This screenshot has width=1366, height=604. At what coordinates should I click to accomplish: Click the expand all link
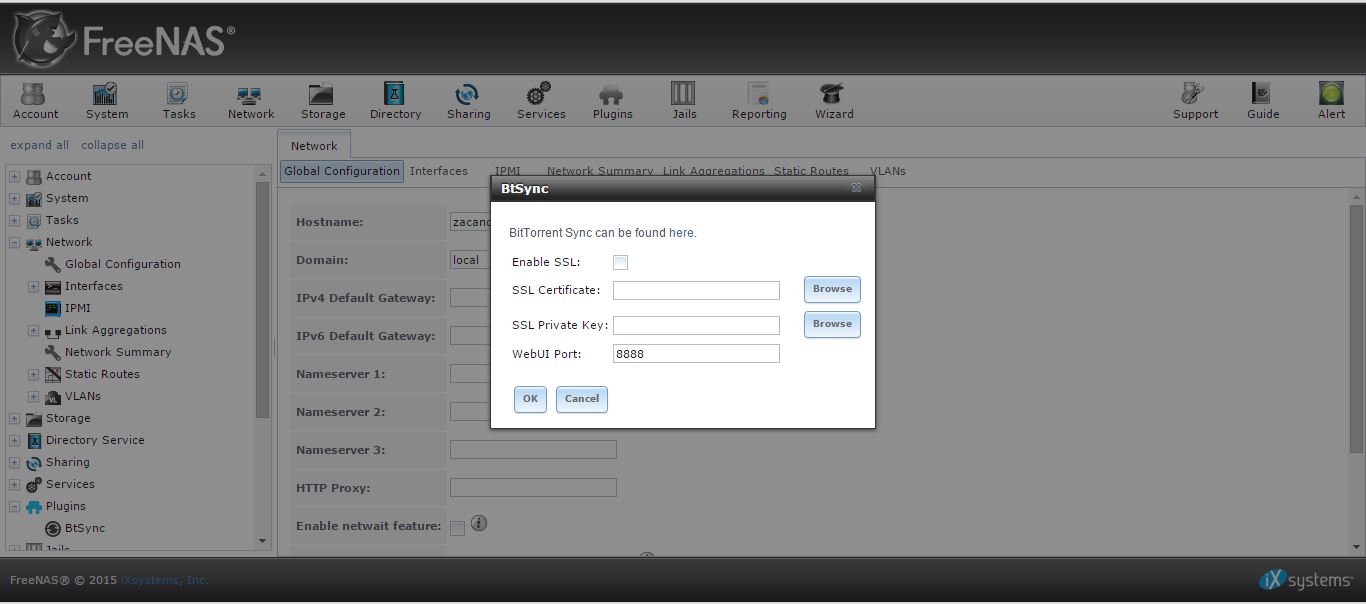click(x=39, y=145)
